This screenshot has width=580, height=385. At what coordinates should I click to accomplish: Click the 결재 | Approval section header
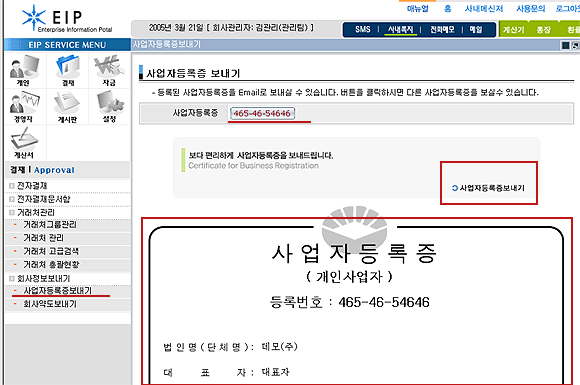click(42, 170)
